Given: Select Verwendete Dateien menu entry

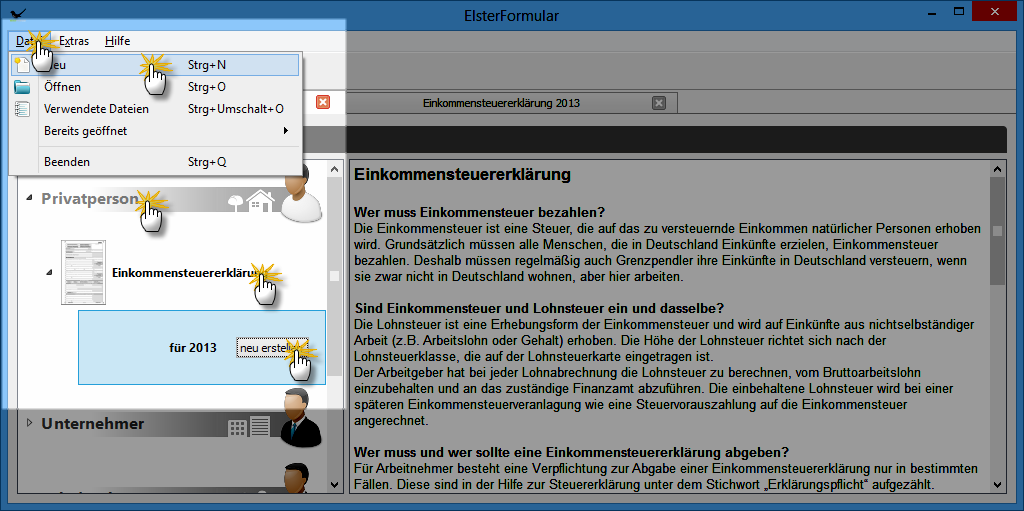Looking at the screenshot, I should (x=155, y=109).
